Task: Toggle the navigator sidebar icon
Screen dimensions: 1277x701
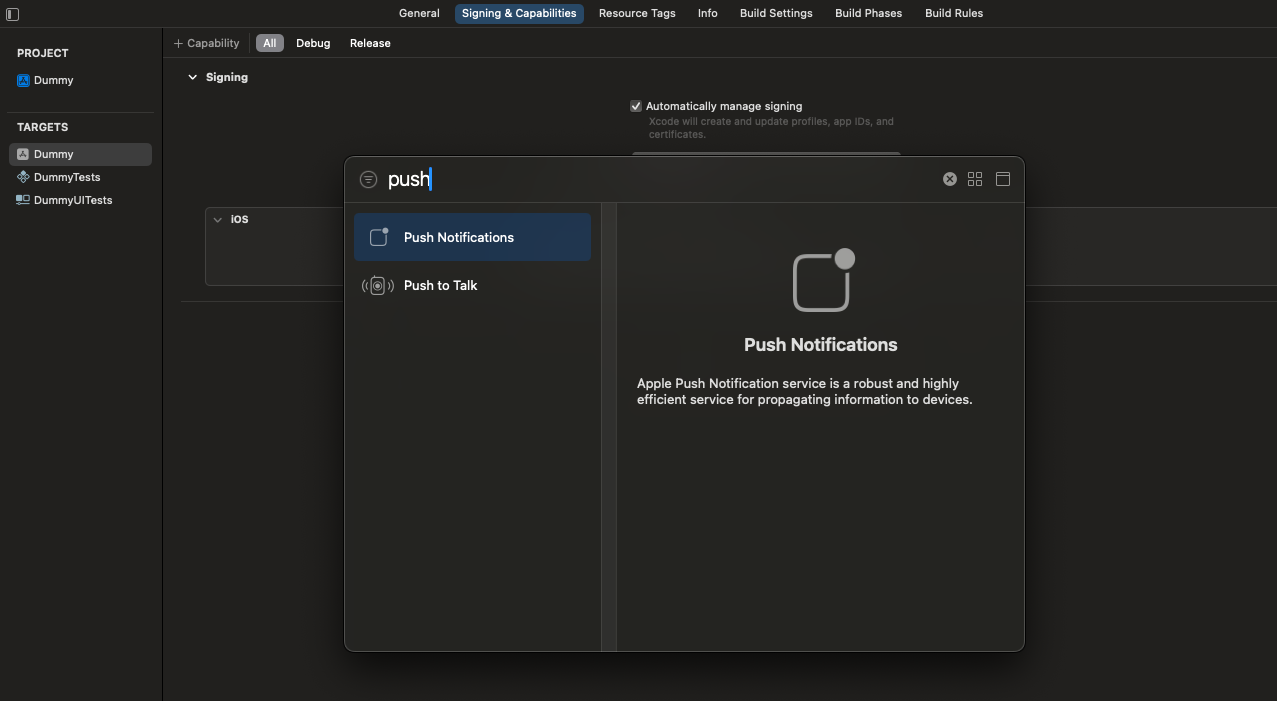Action: [x=13, y=14]
